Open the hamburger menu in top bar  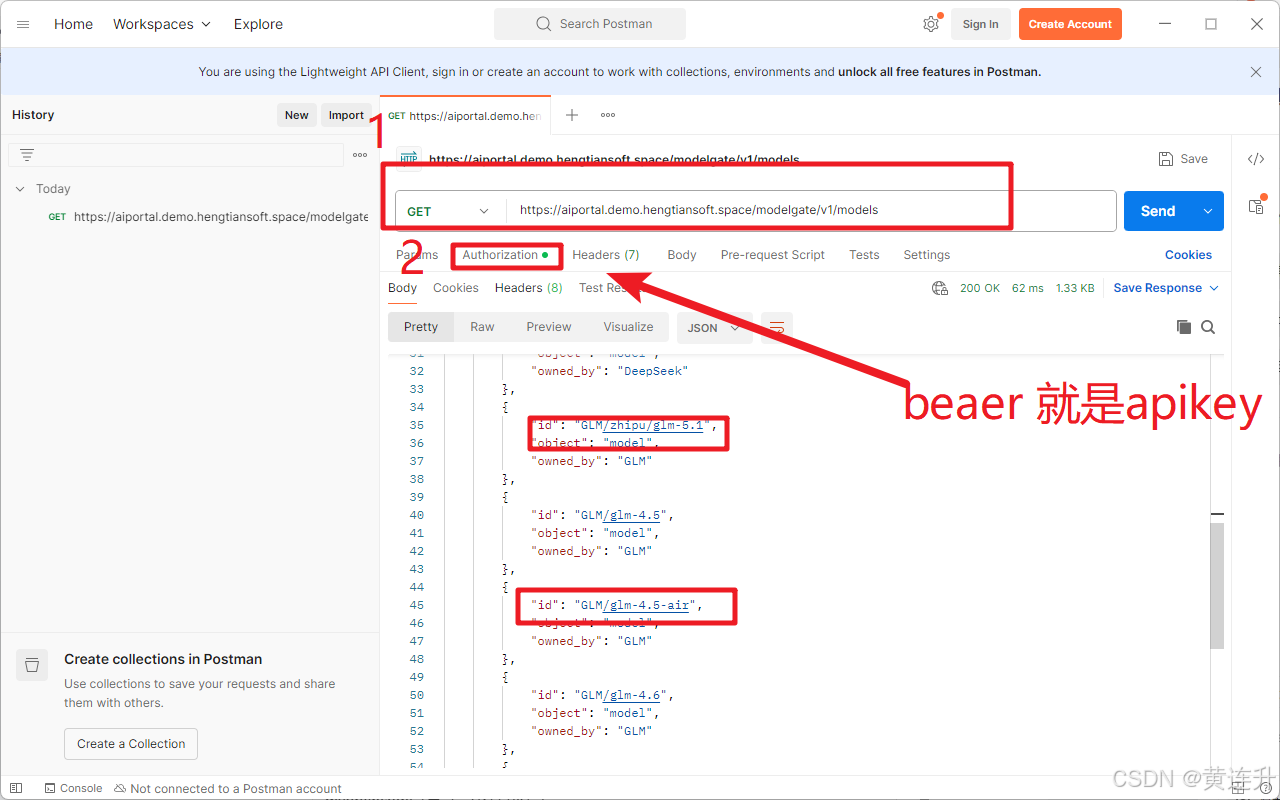tap(23, 24)
